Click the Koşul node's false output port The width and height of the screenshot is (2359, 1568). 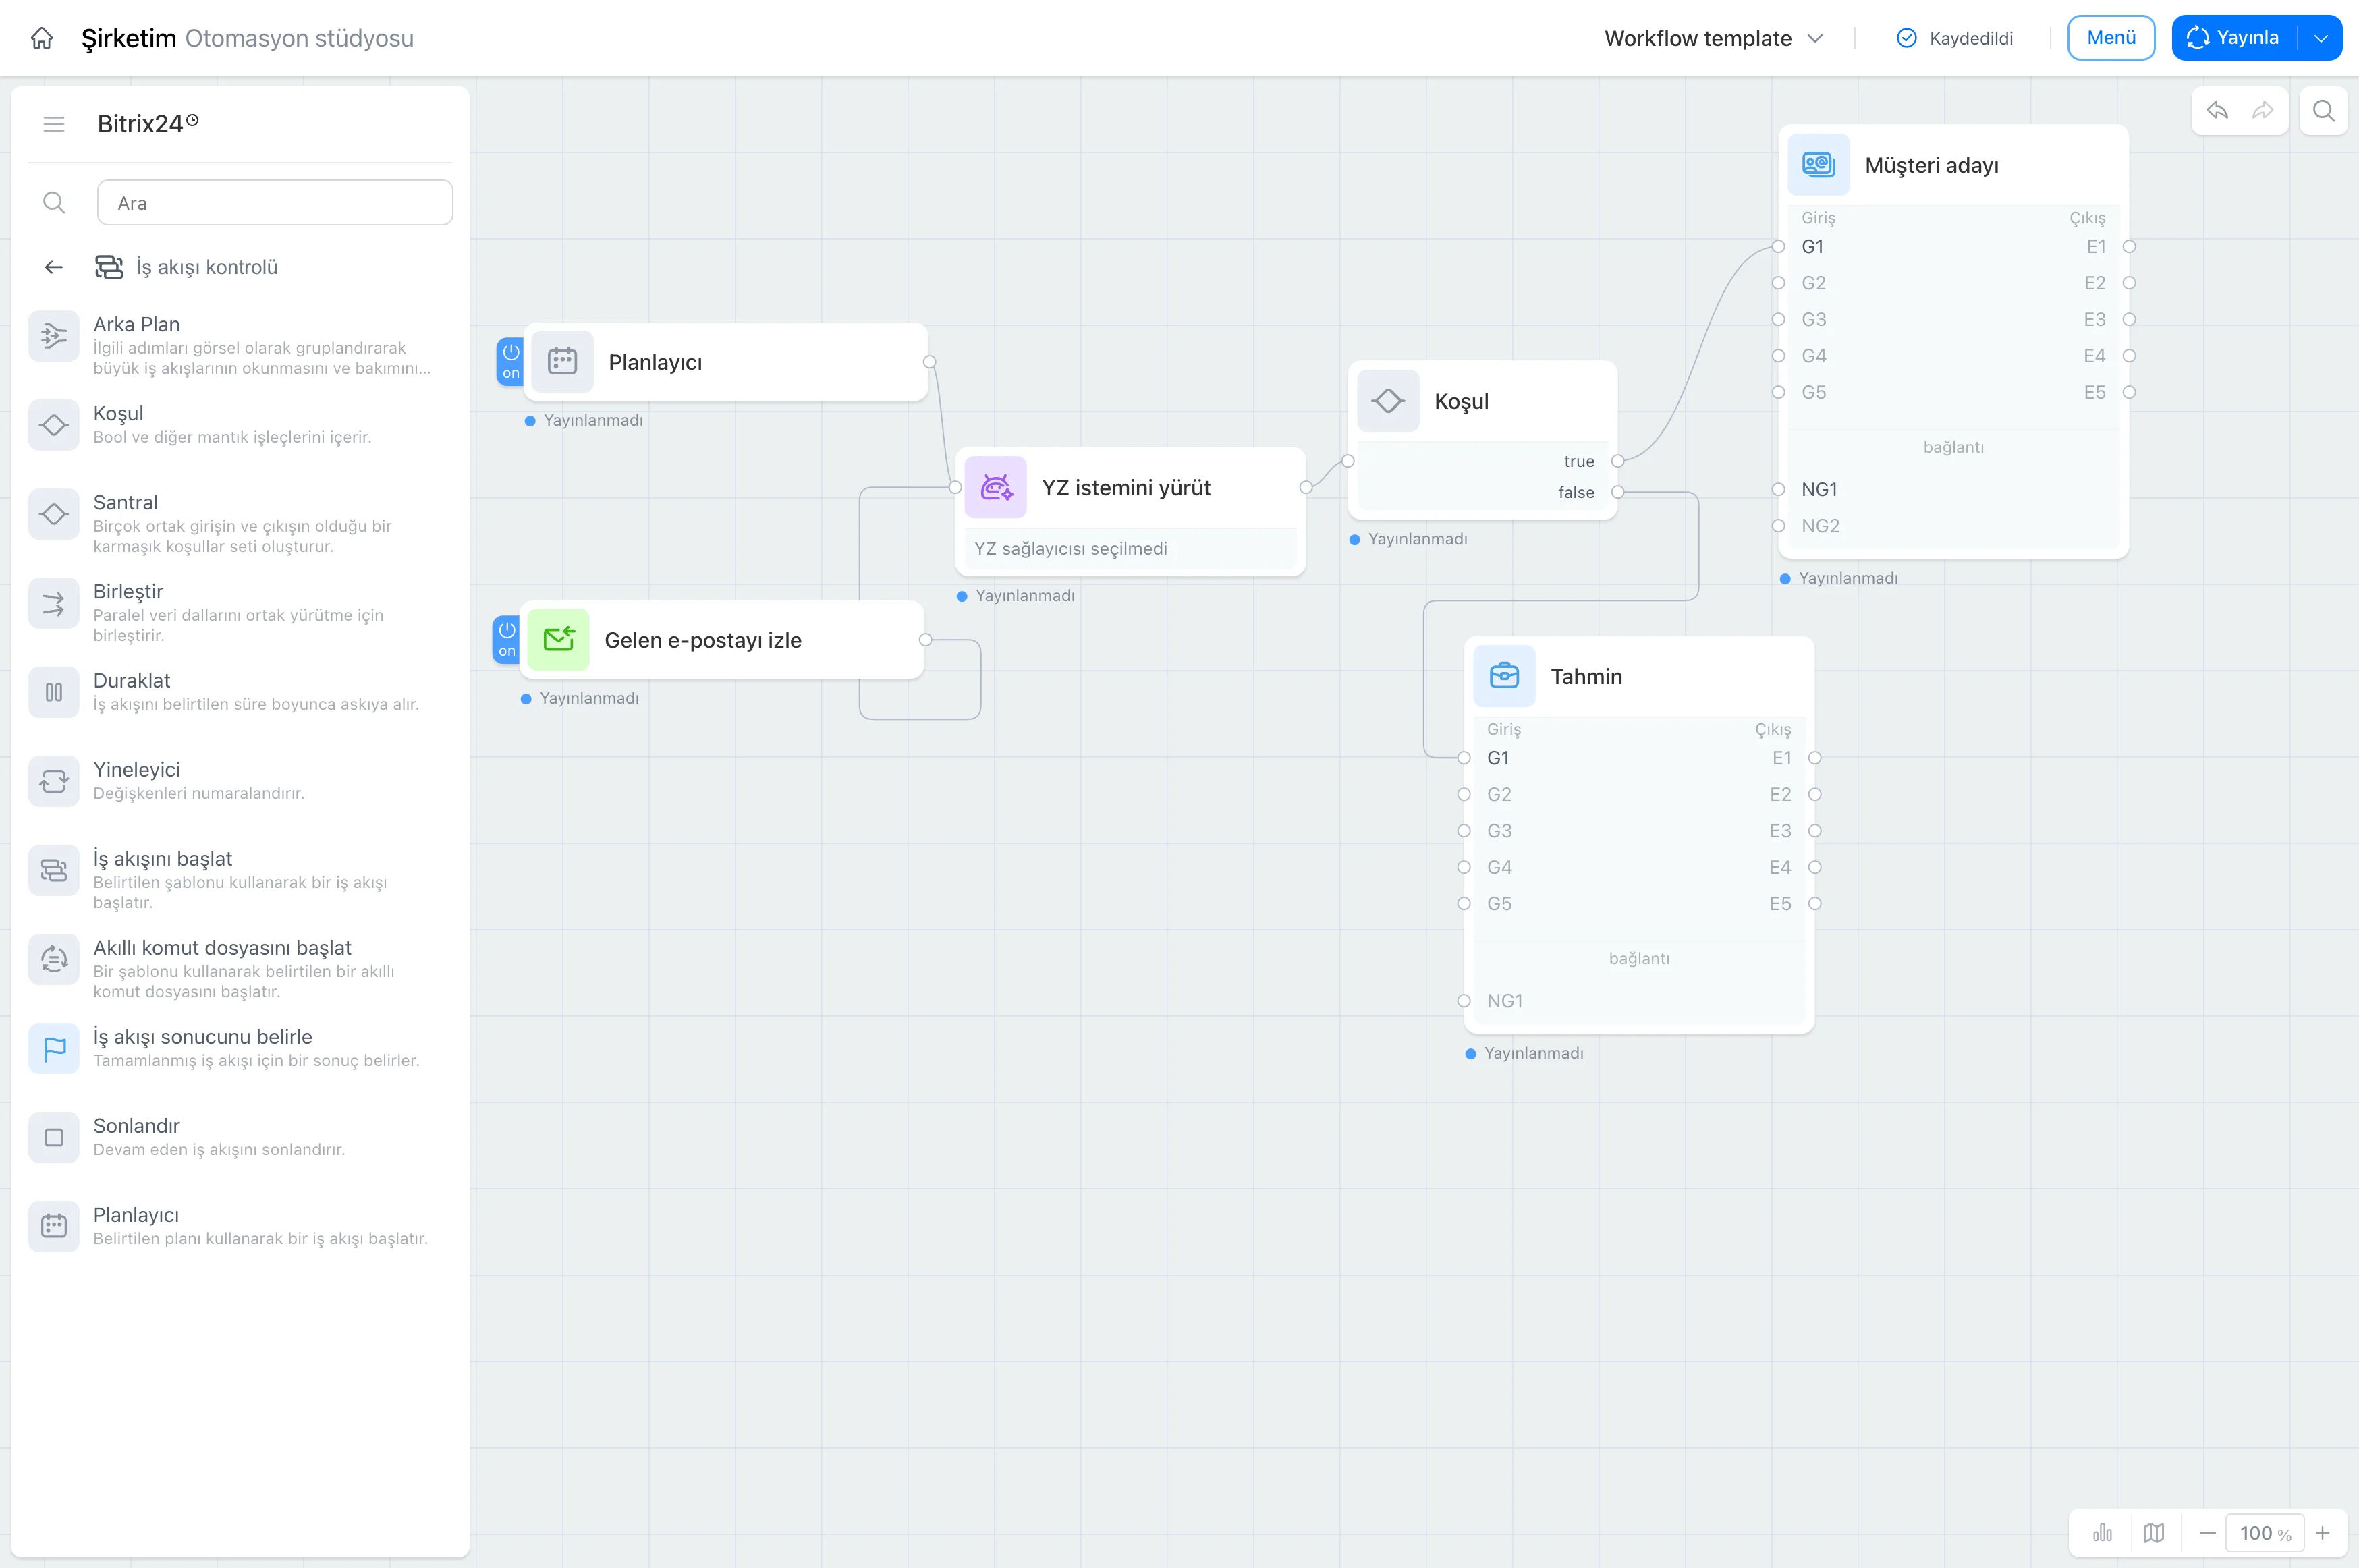pos(1617,492)
